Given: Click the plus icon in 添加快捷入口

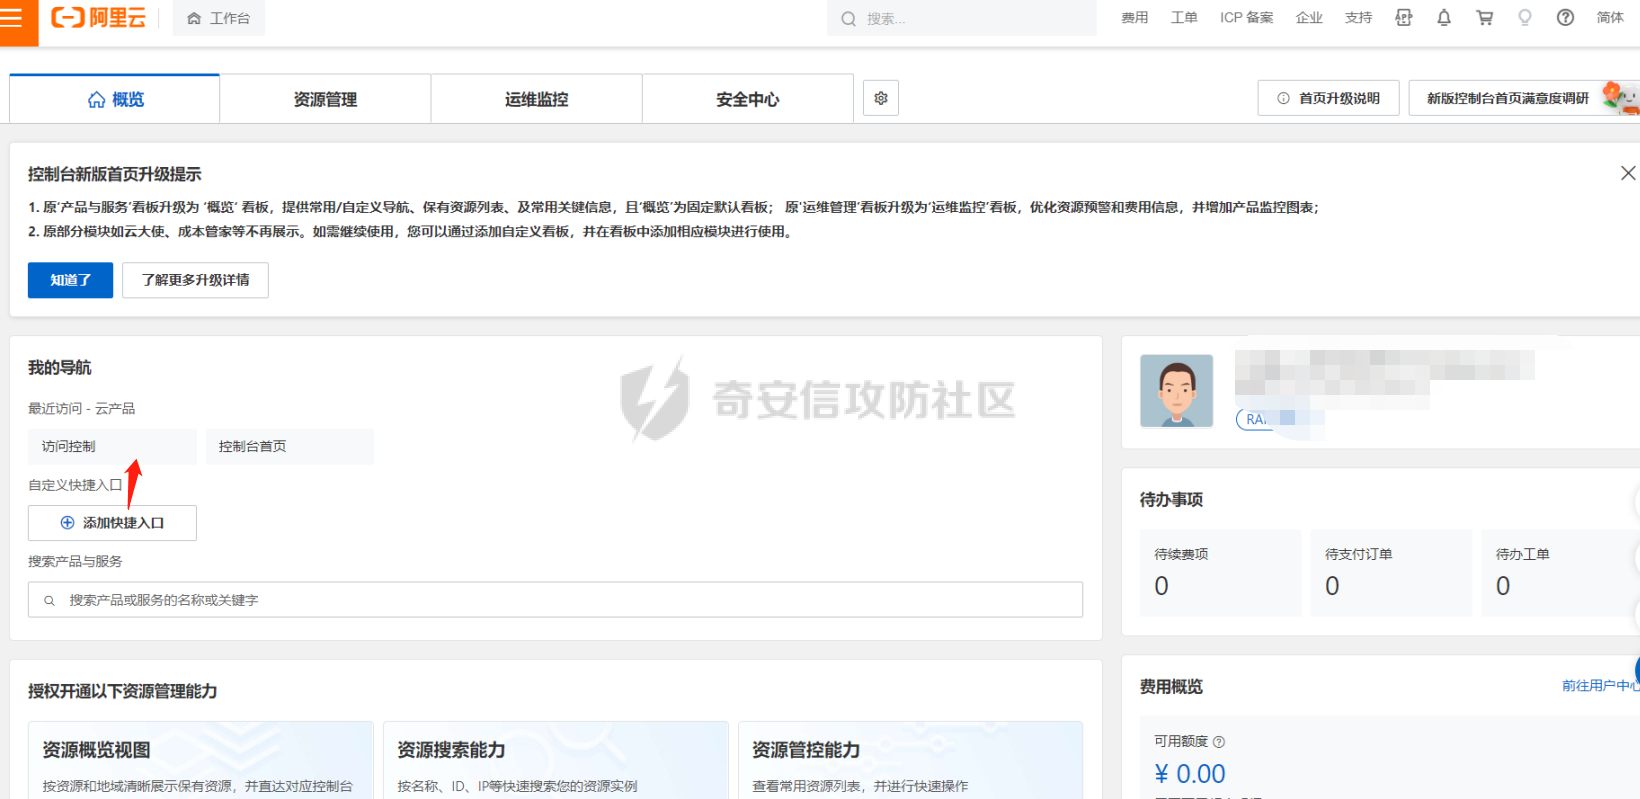Looking at the screenshot, I should 68,523.
